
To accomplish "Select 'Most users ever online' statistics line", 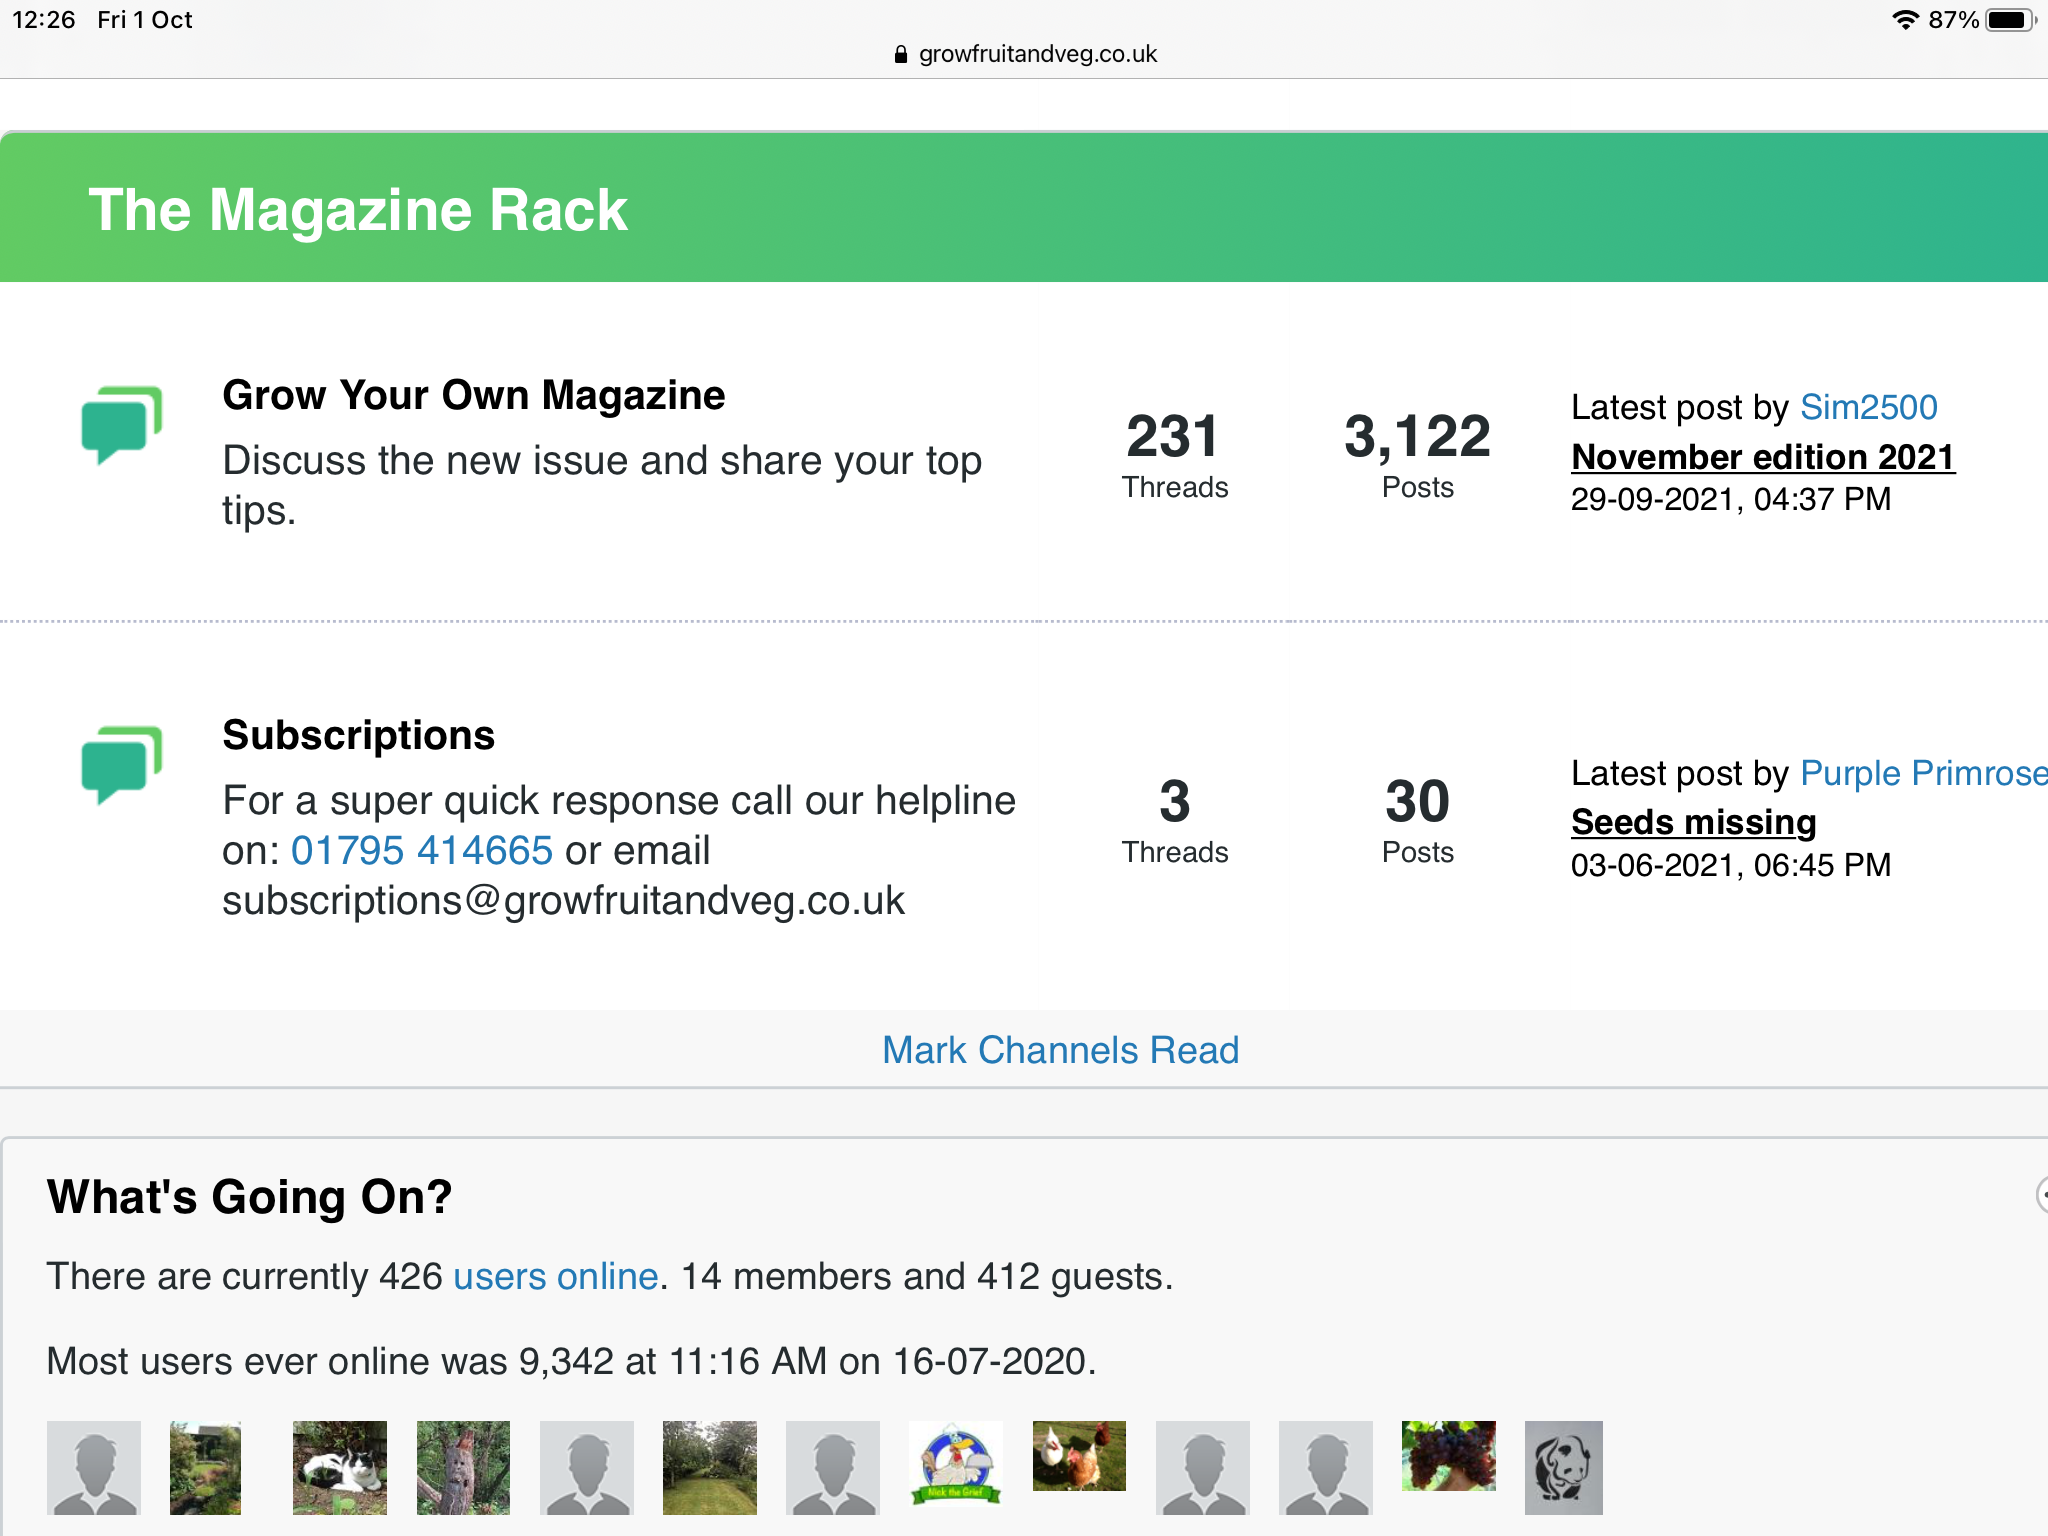I will coord(572,1361).
